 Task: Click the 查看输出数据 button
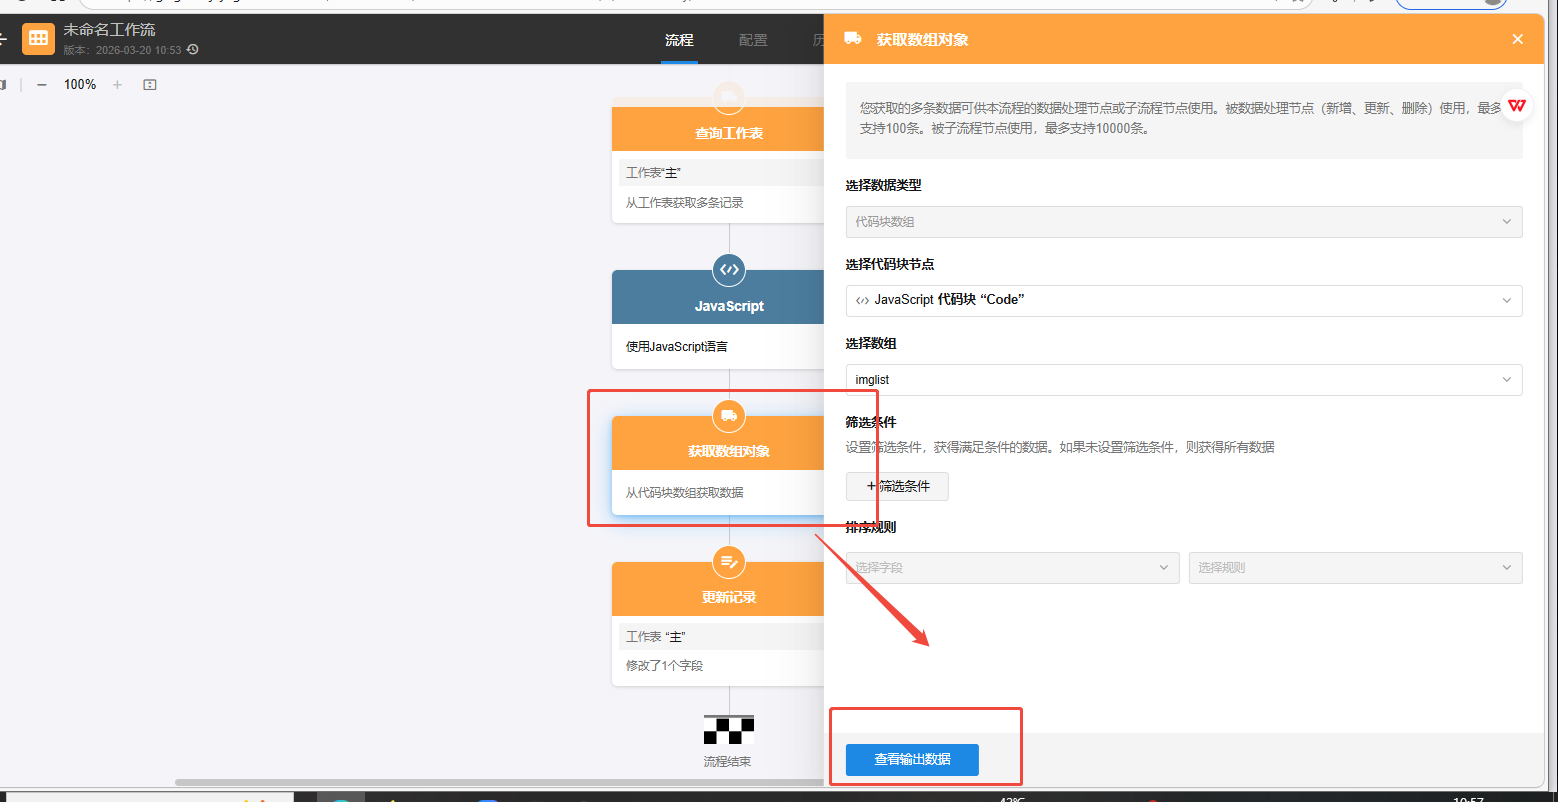[912, 760]
